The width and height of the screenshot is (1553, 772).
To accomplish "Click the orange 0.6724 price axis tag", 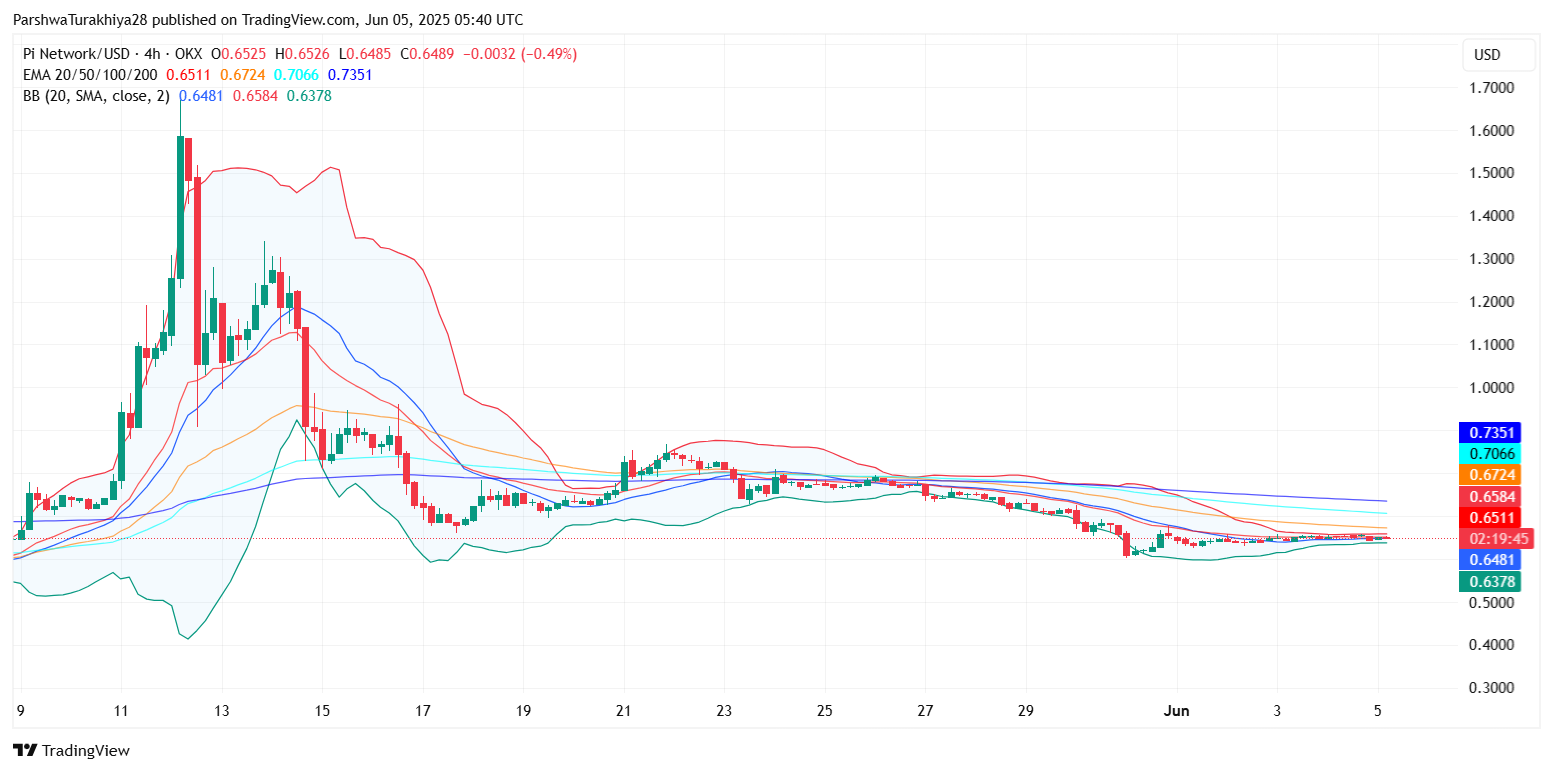I will (x=1490, y=475).
